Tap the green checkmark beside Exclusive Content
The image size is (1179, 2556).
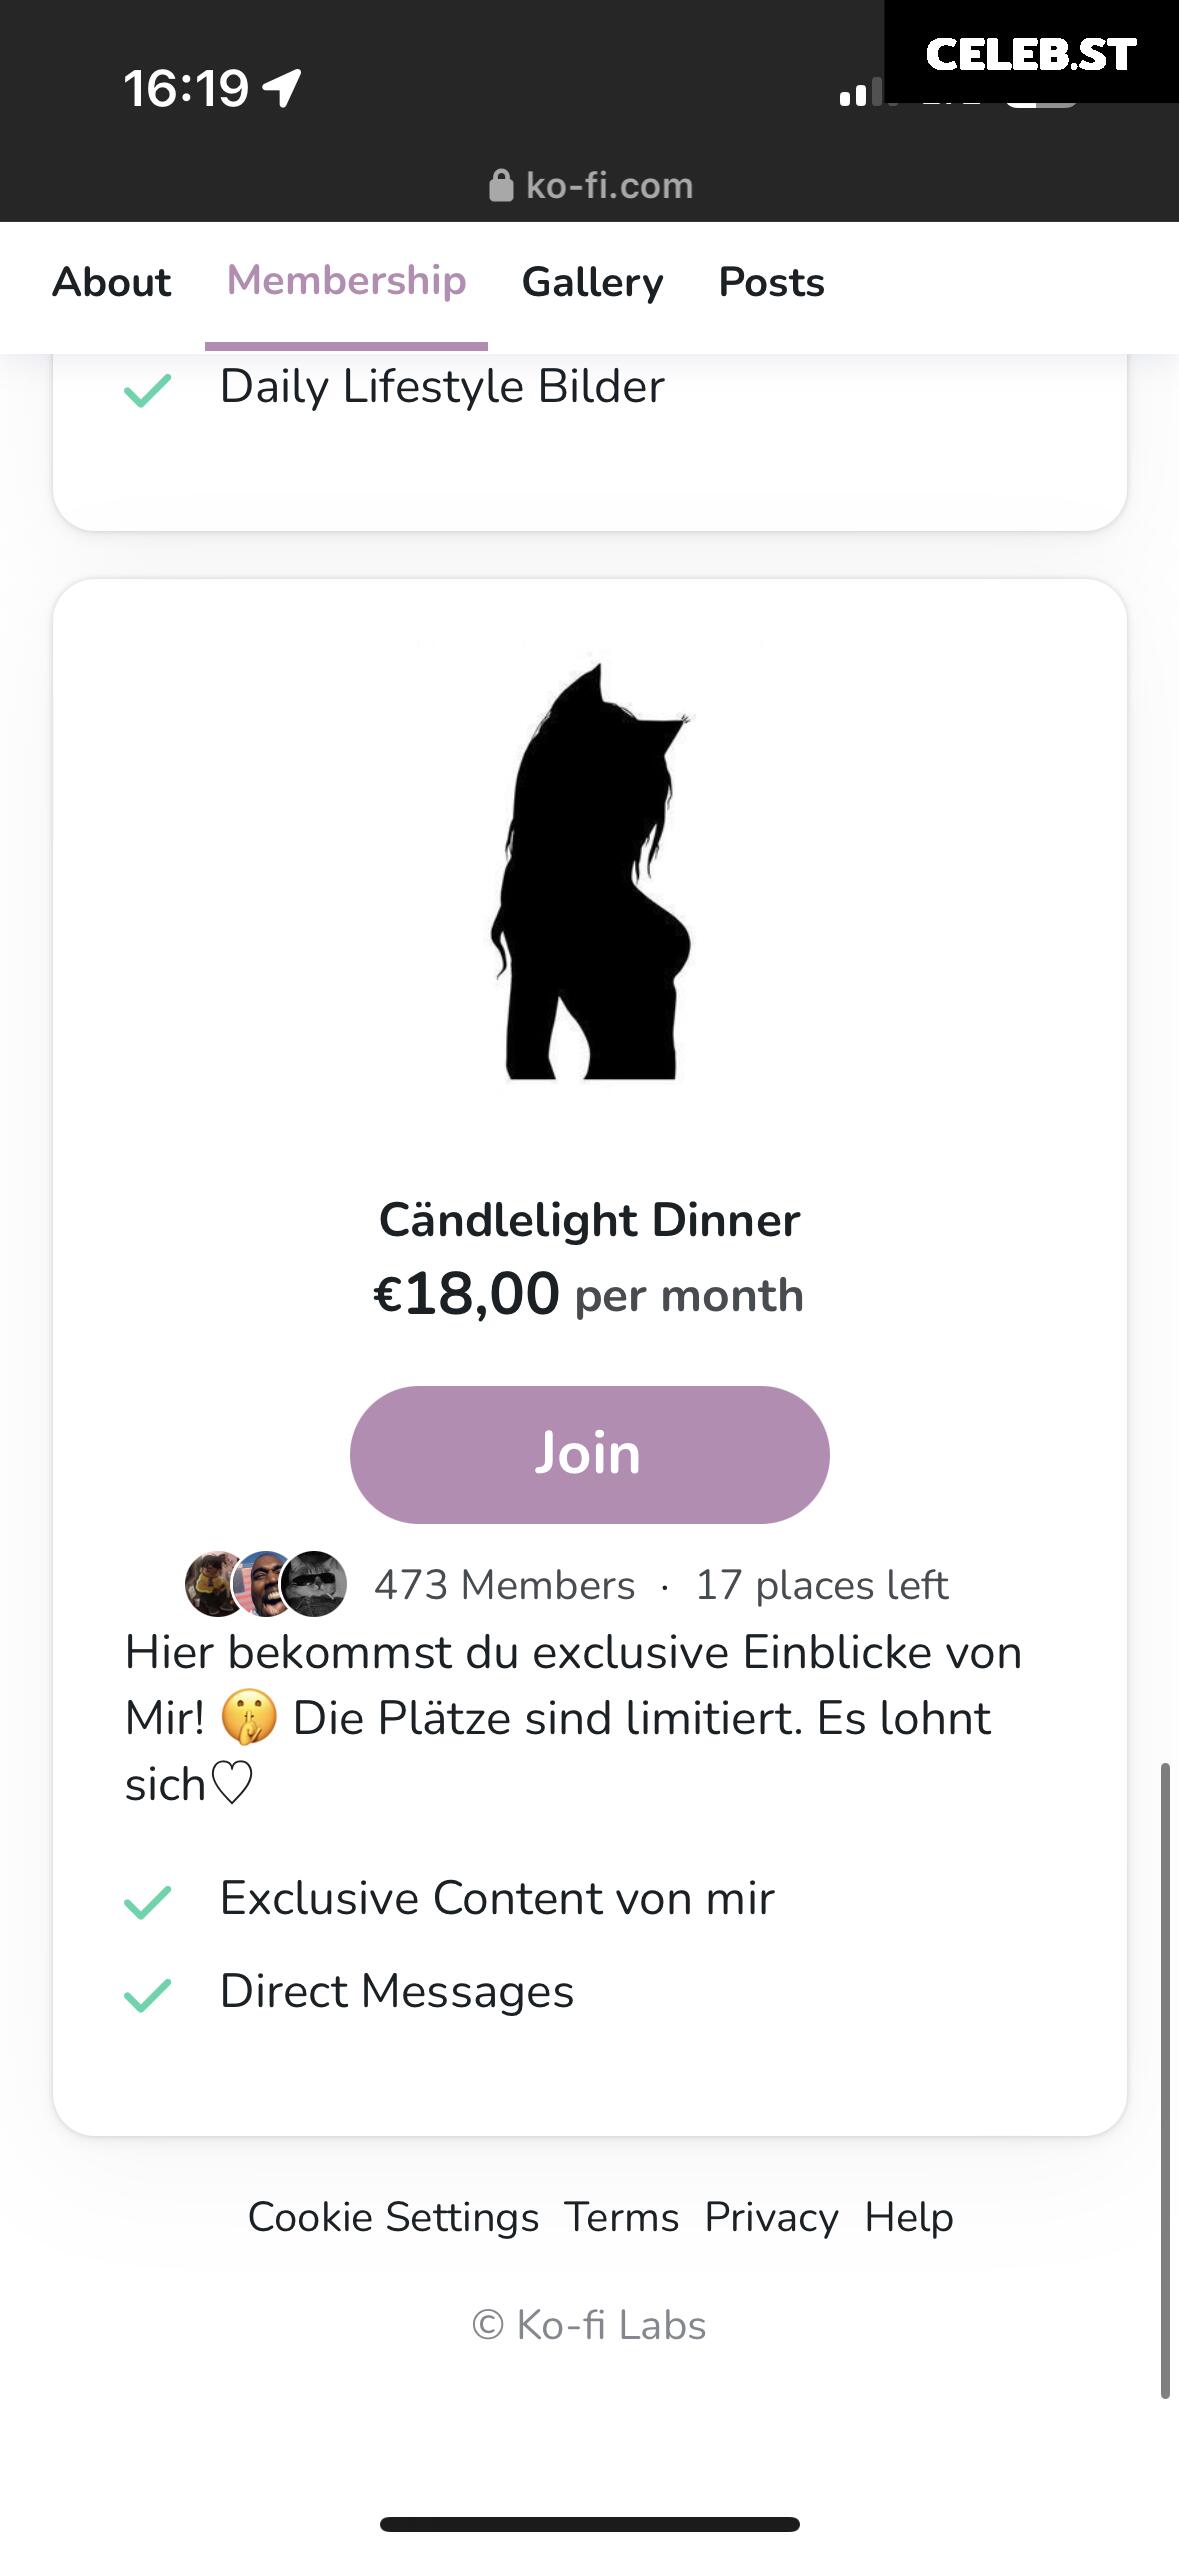click(148, 1900)
